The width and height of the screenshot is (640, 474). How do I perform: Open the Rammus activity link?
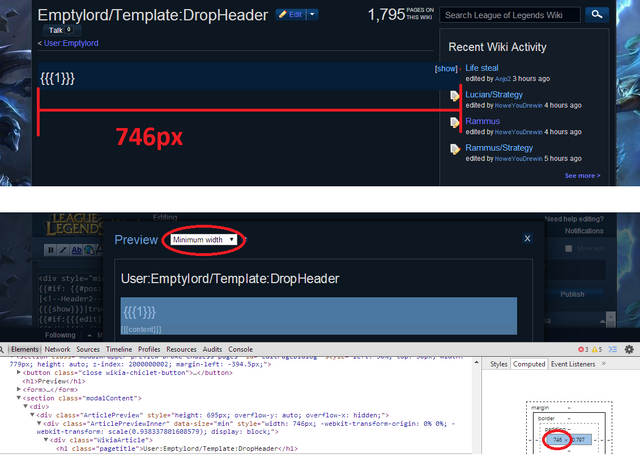(482, 121)
